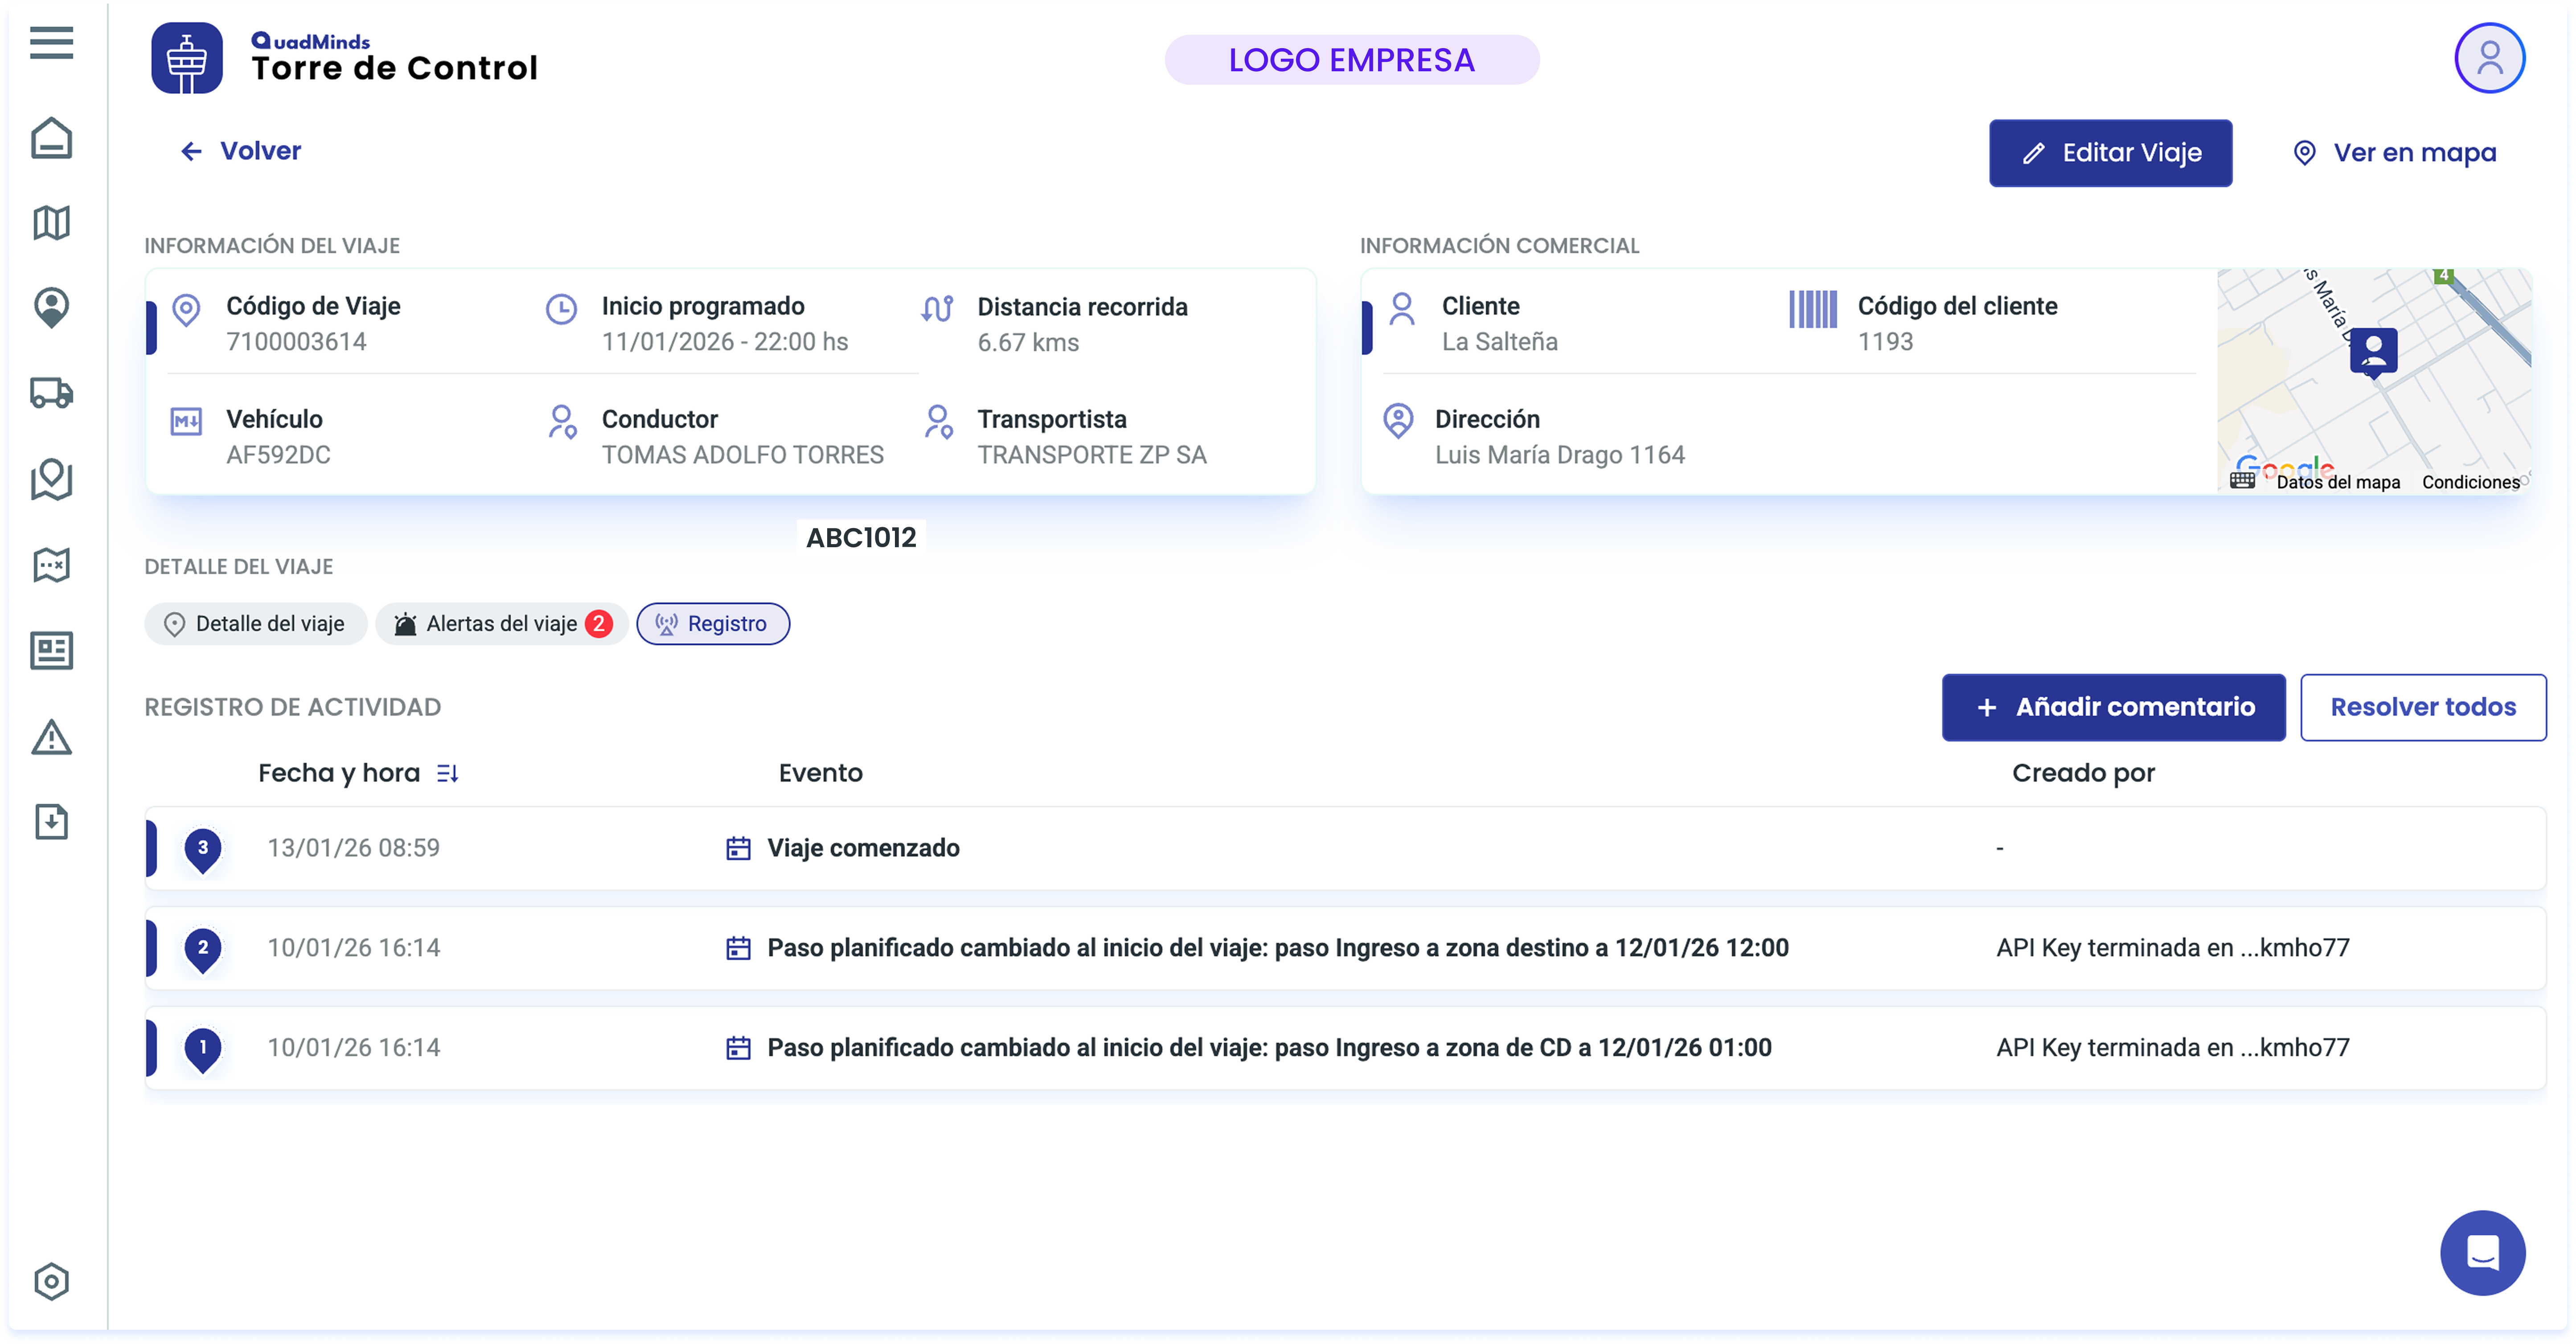
Task: Select the Detalle del viaje tab
Action: (256, 624)
